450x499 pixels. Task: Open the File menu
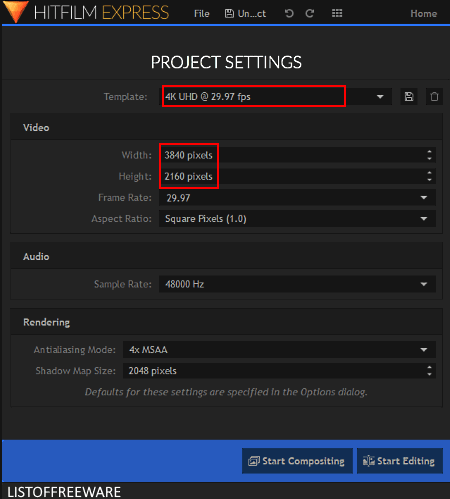click(202, 14)
